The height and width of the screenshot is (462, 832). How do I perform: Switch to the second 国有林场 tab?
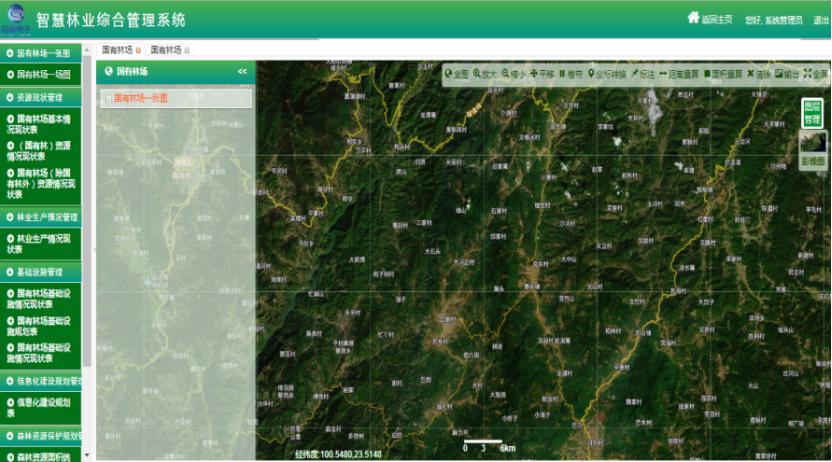(x=167, y=50)
